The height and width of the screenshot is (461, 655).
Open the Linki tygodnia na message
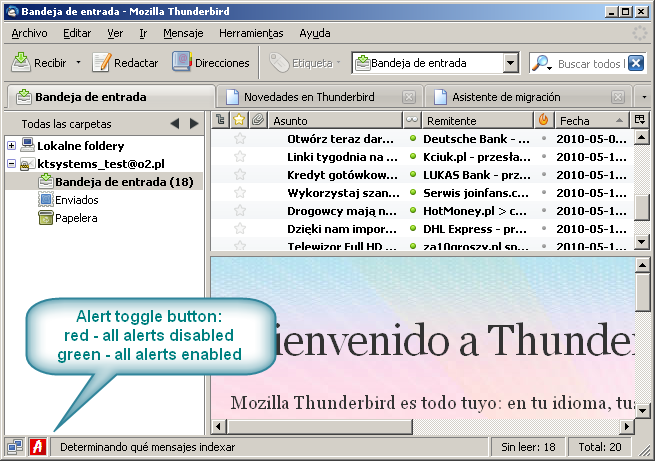click(342, 157)
